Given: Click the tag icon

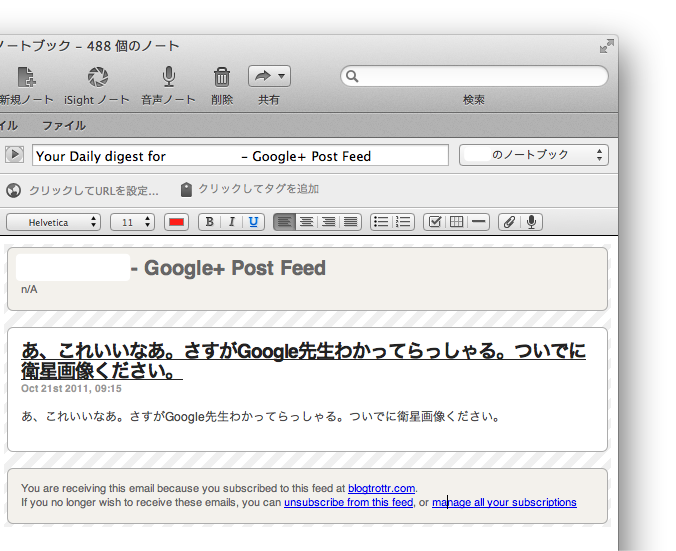Looking at the screenshot, I should [186, 189].
